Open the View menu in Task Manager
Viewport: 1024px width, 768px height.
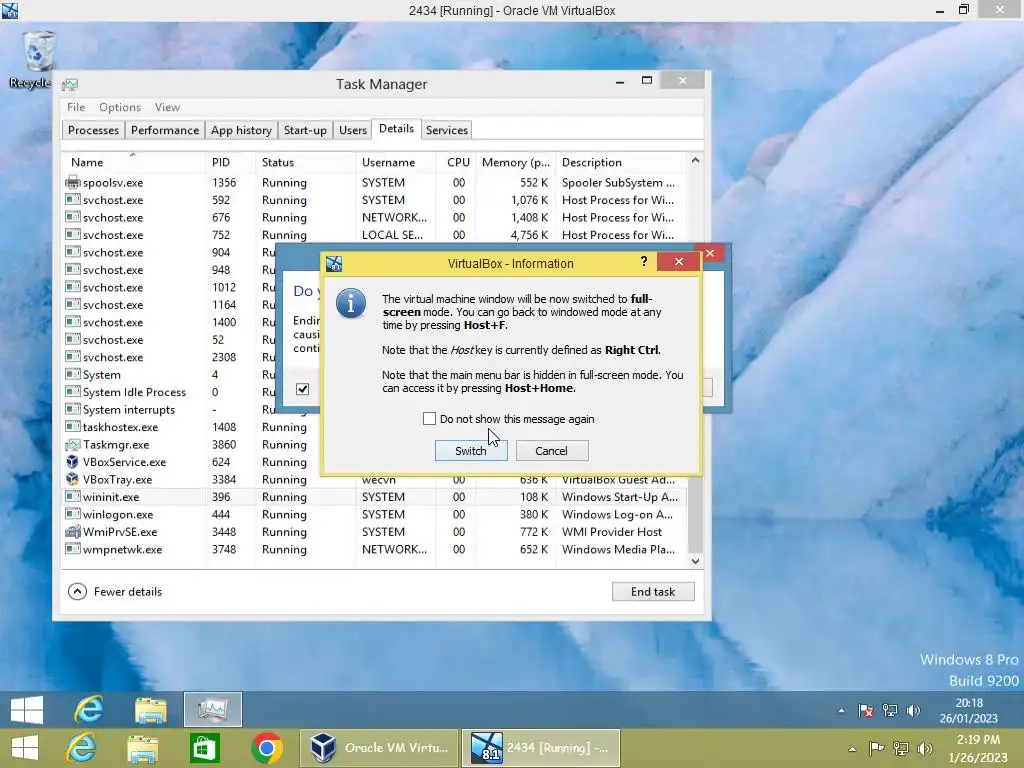(x=167, y=107)
